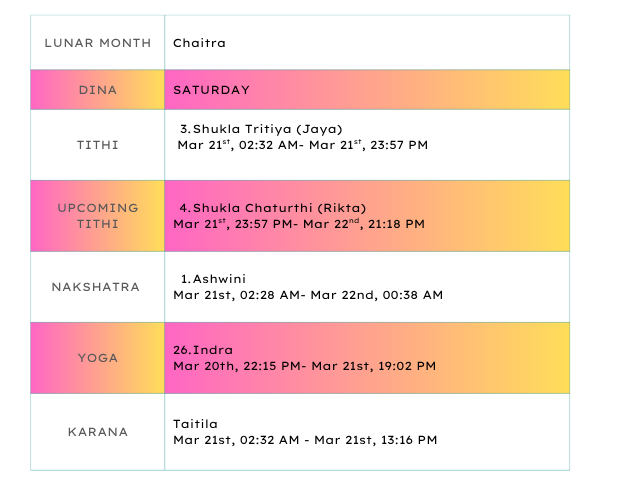Click the LUNAR MONTH row label

click(98, 43)
